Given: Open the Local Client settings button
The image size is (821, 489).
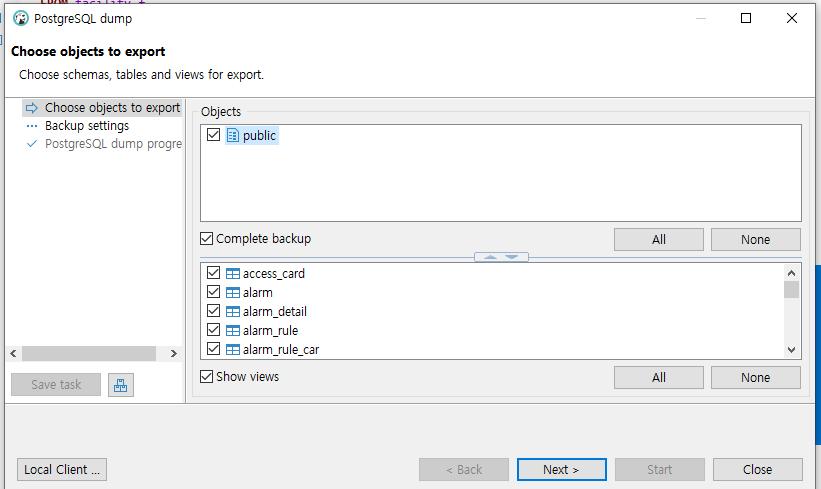Looking at the screenshot, I should tap(62, 470).
